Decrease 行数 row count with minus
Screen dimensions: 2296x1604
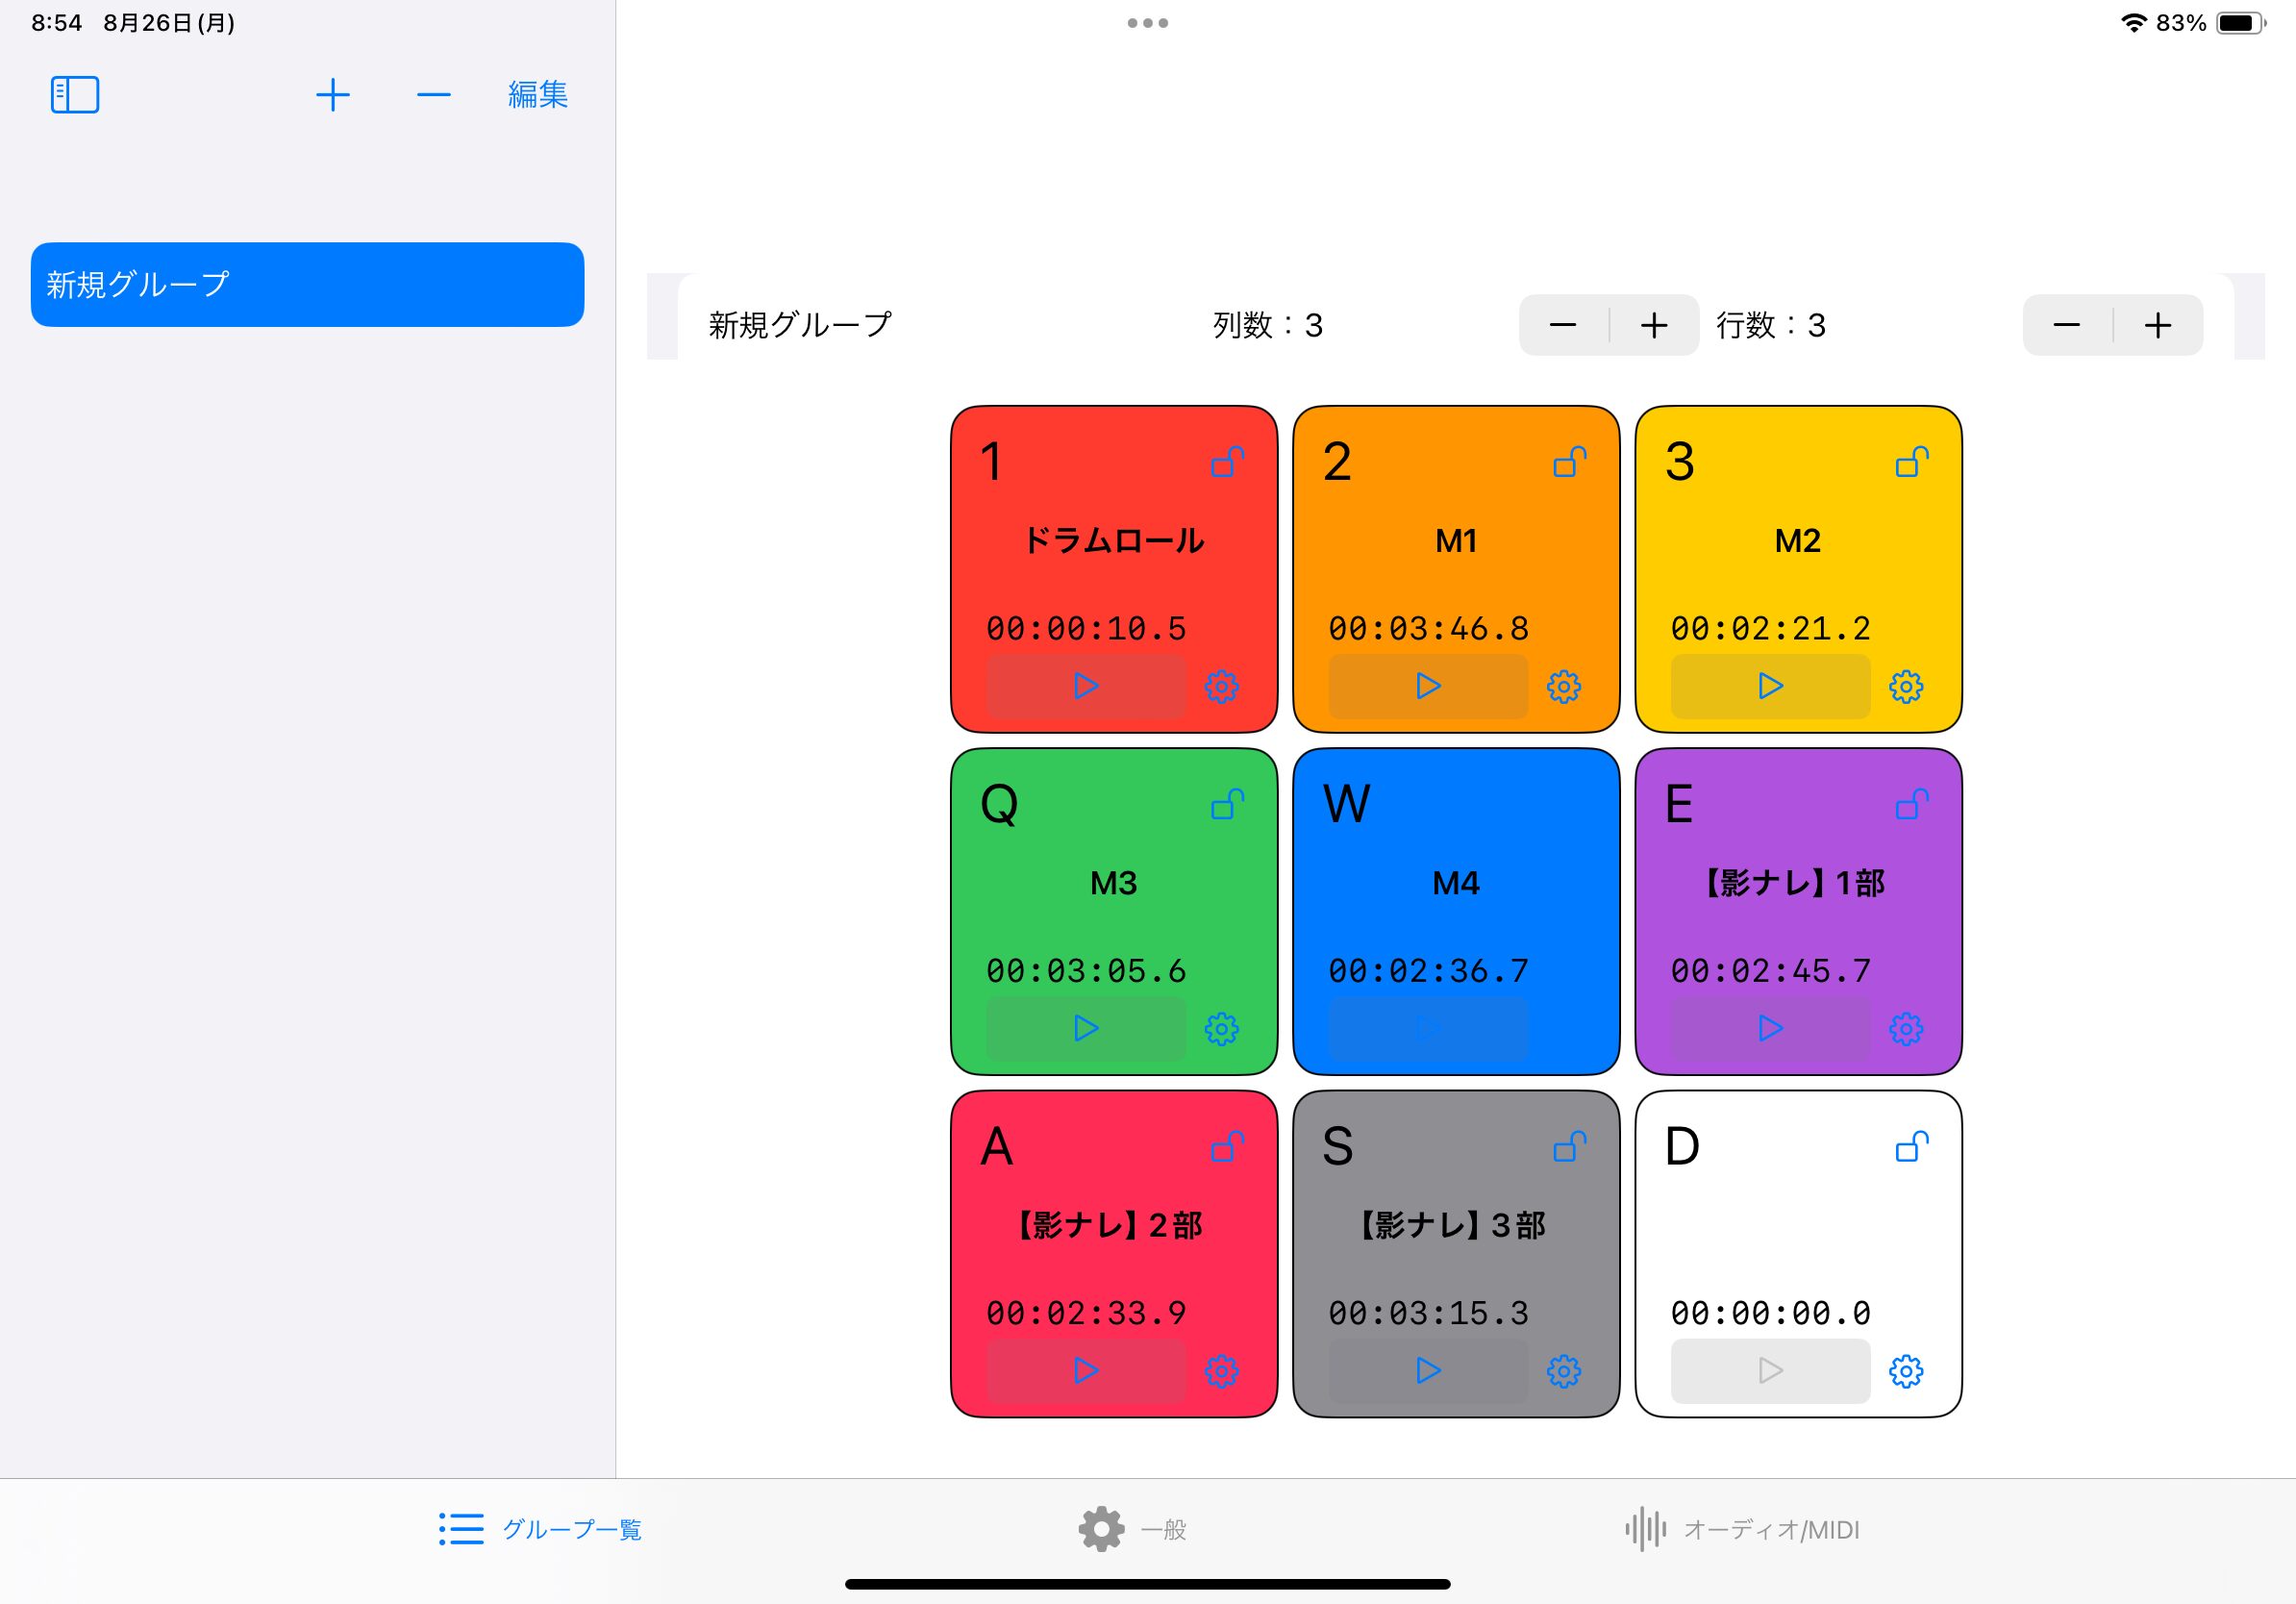tap(2066, 325)
